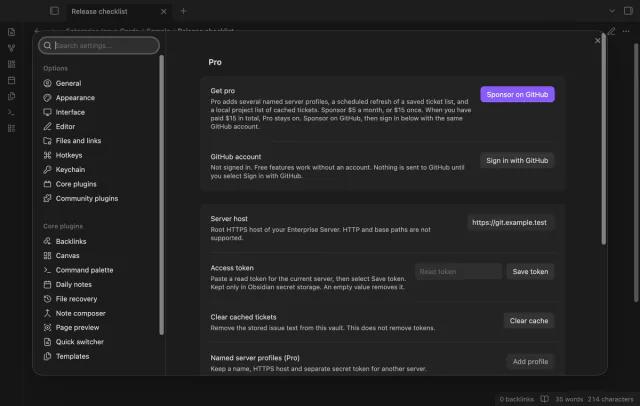Click the Canvas grid icon
The height and width of the screenshot is (406, 640).
pos(47,255)
